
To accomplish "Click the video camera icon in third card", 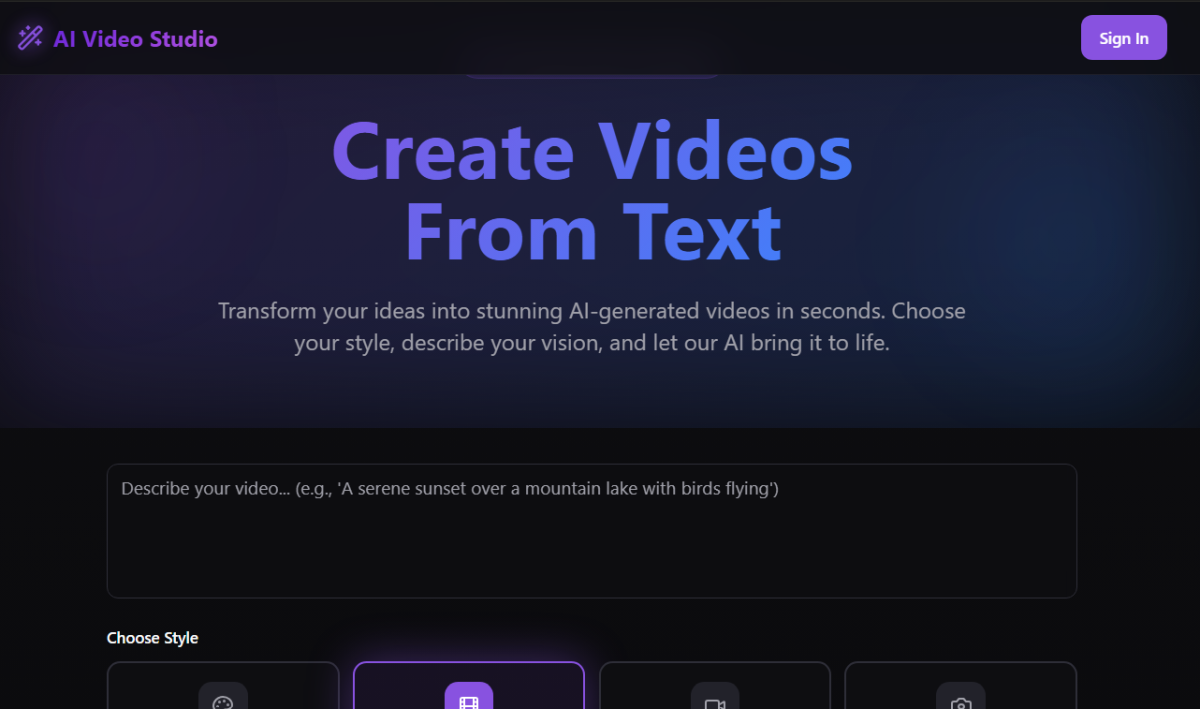I will point(715,702).
